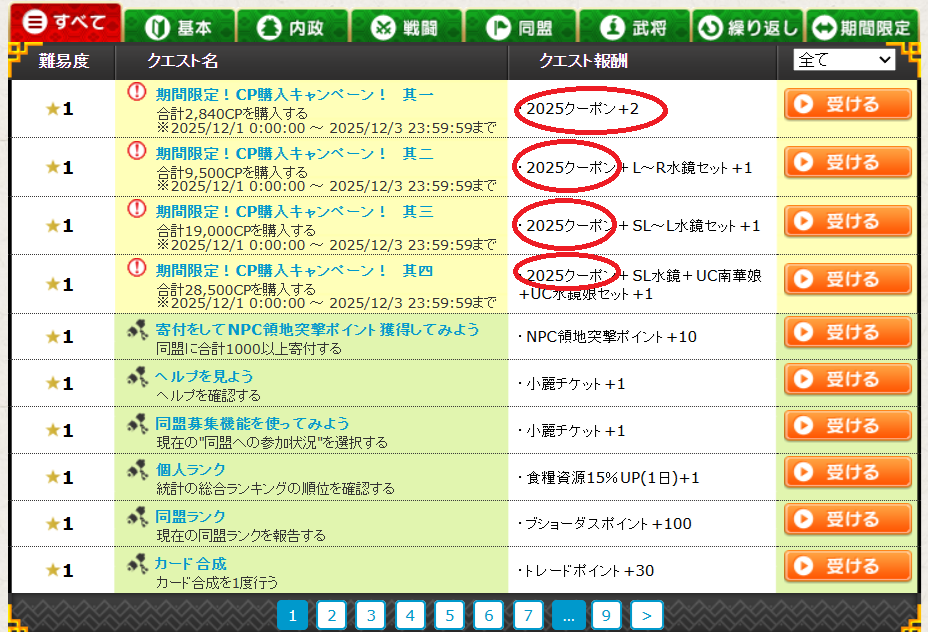Click the next page arrow

646,615
